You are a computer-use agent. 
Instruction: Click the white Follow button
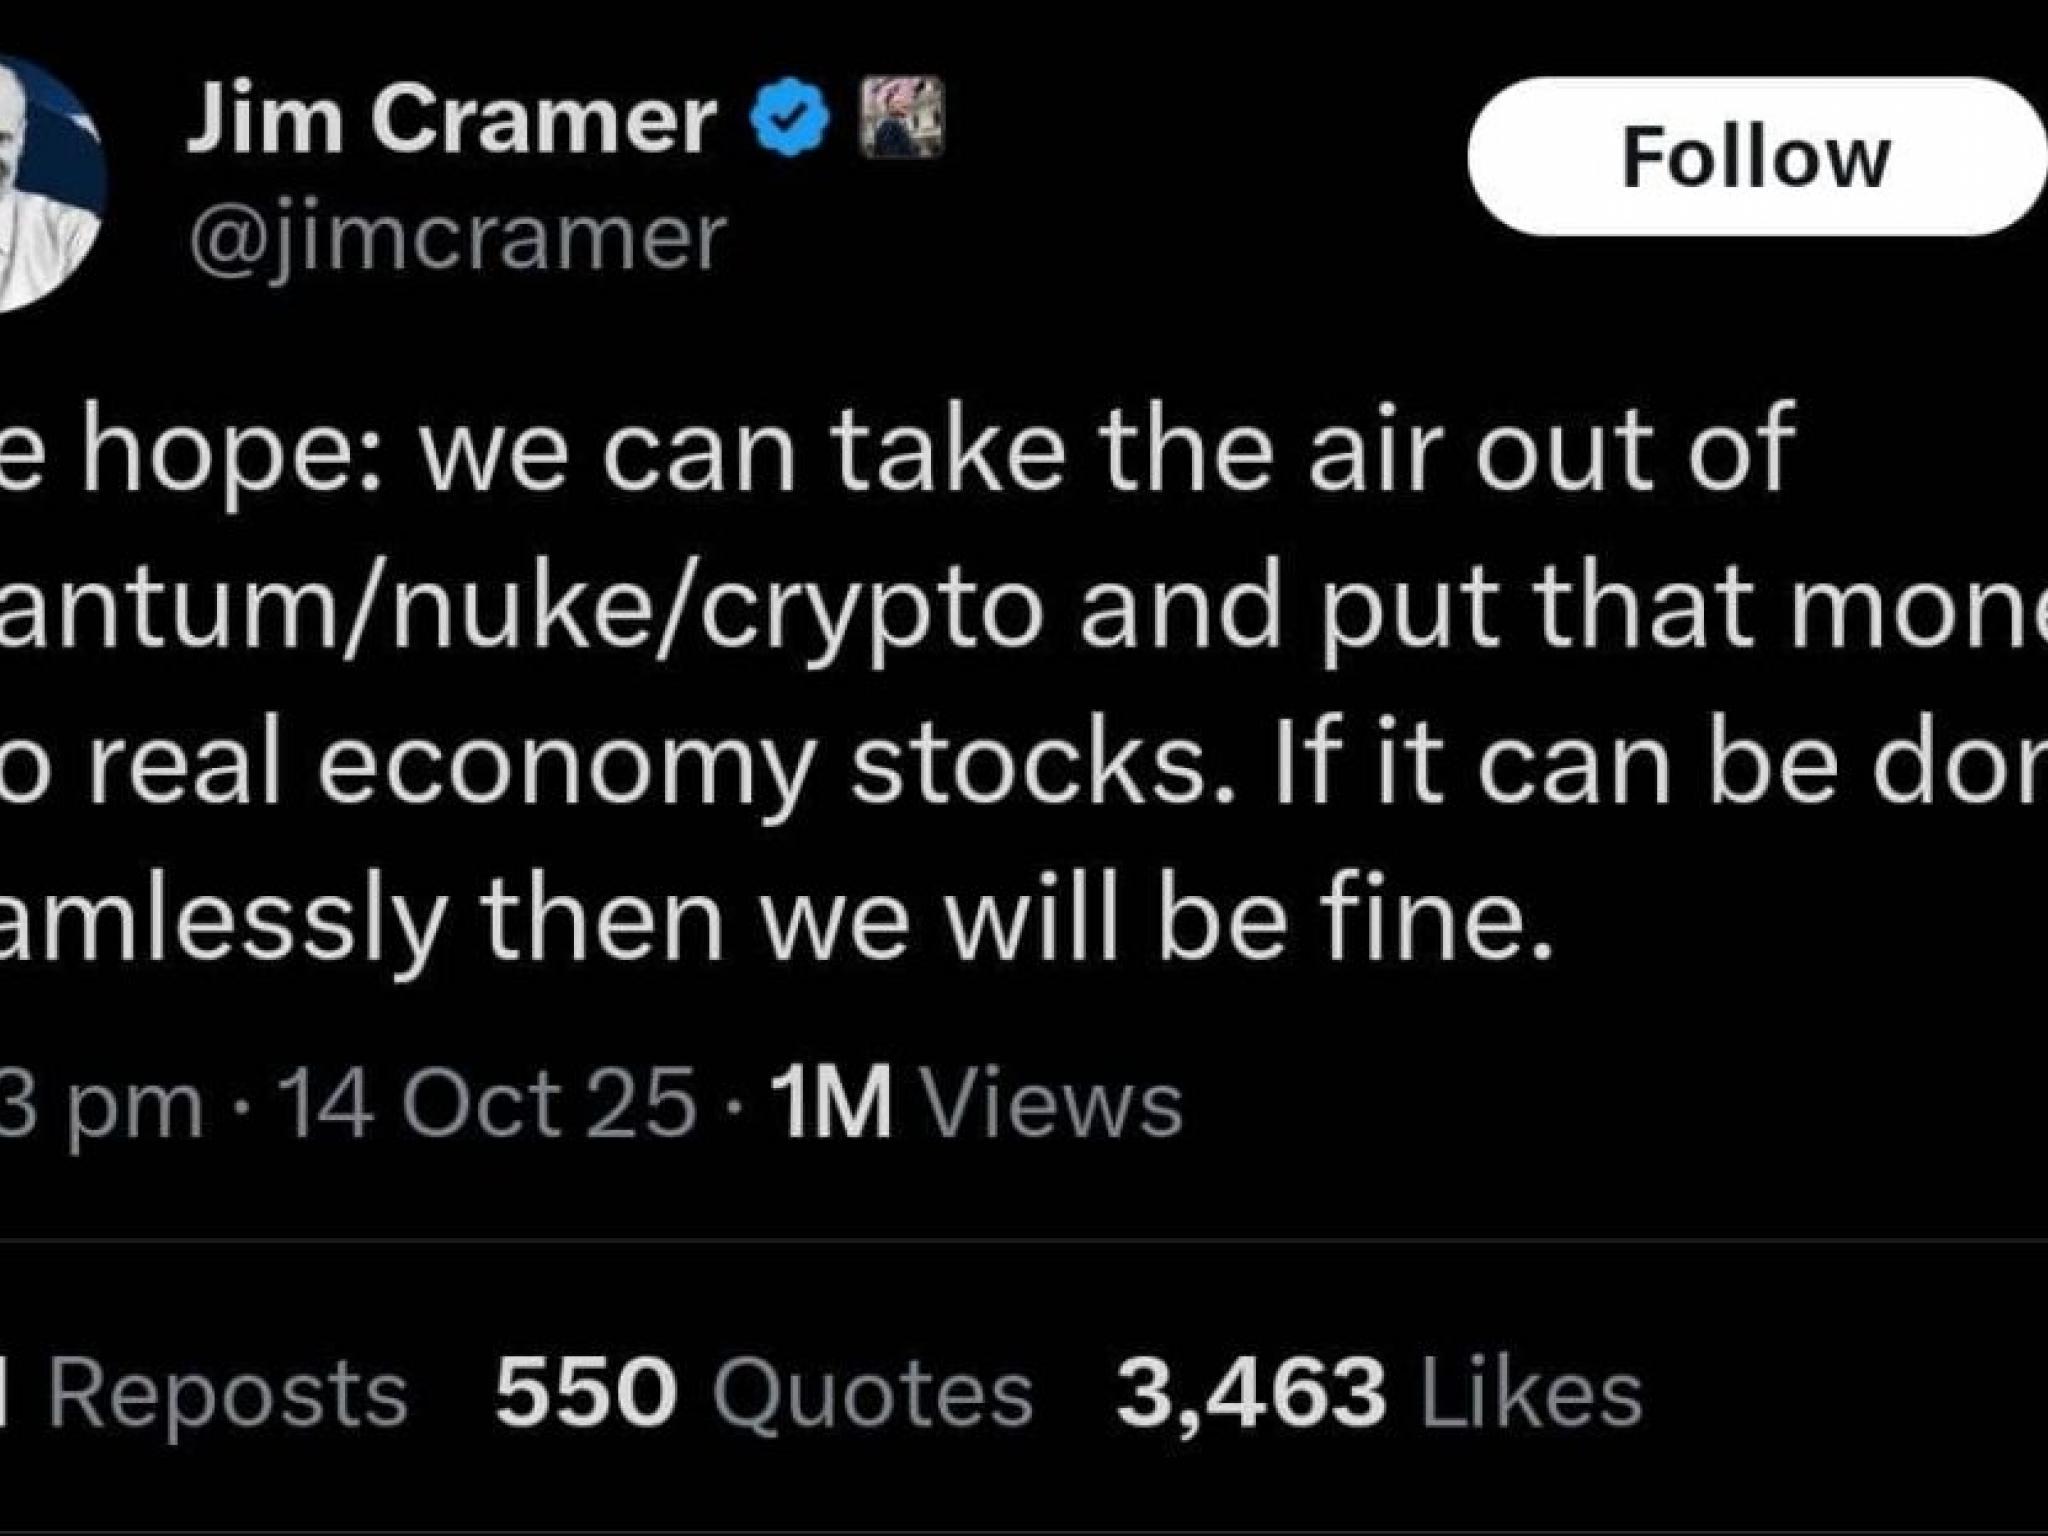[x=1755, y=157]
